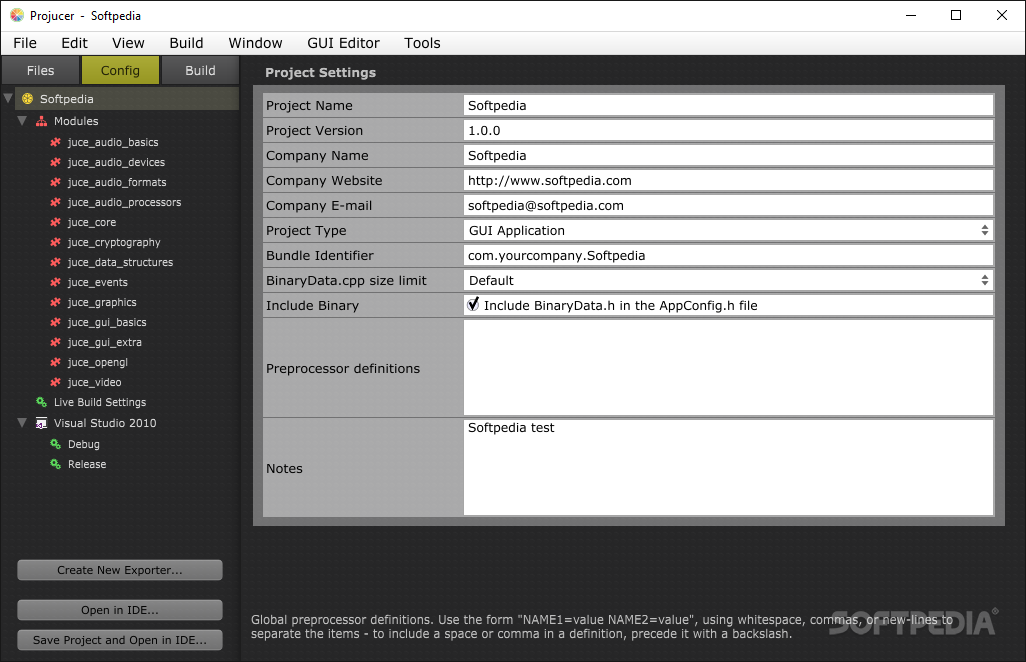Click the Project Version field
The height and width of the screenshot is (662, 1026).
tap(728, 130)
